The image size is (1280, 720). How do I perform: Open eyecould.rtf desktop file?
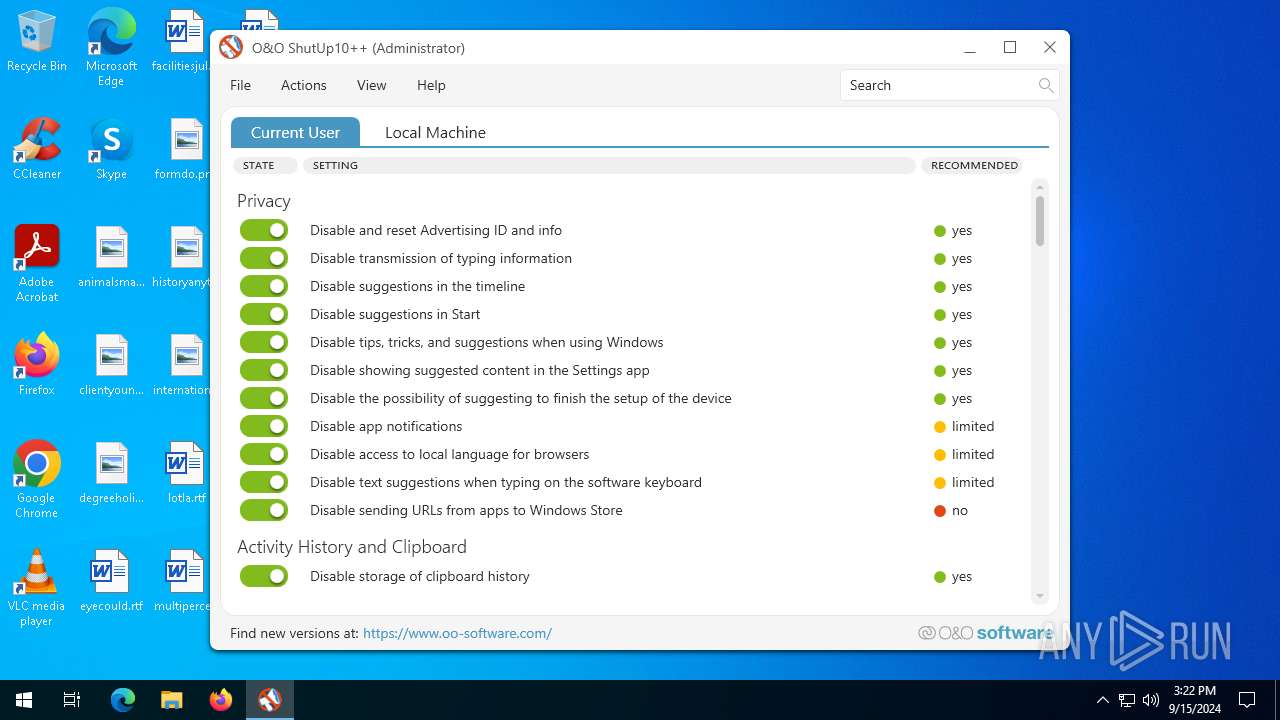point(111,581)
